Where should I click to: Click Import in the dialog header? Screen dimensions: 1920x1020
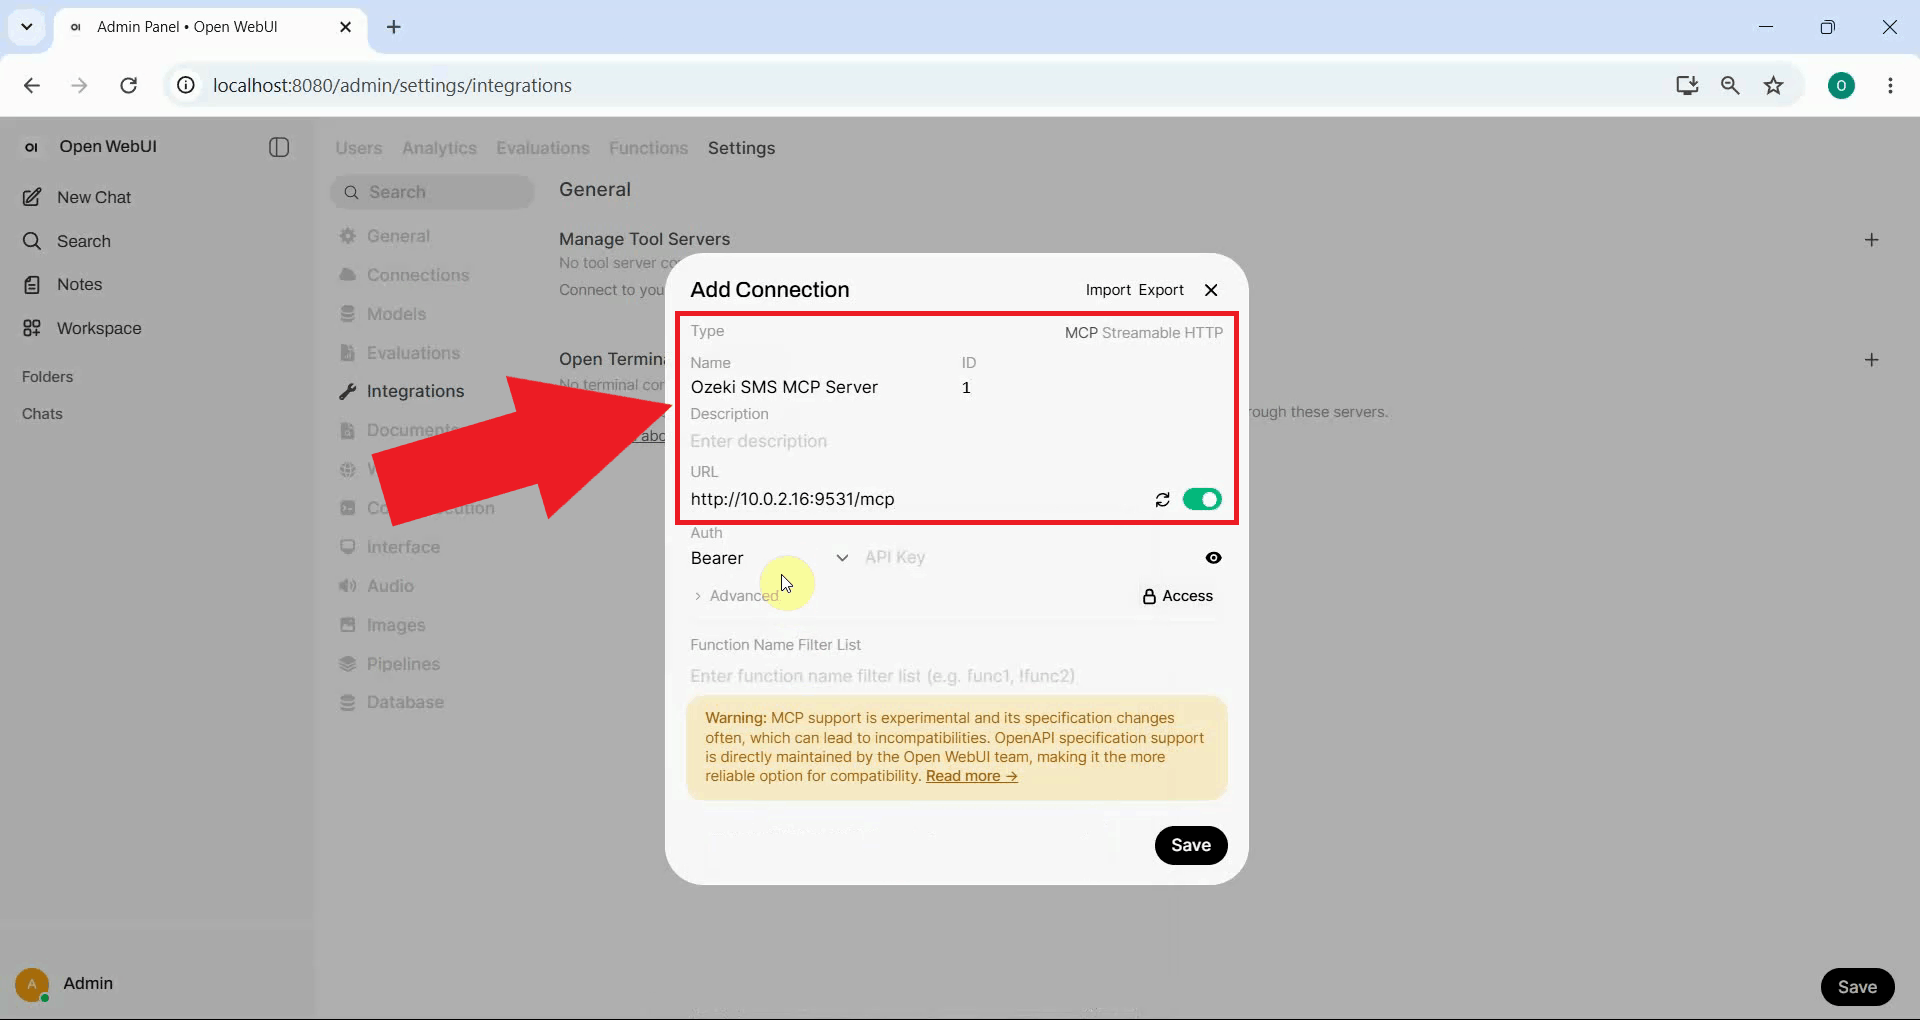(1108, 290)
